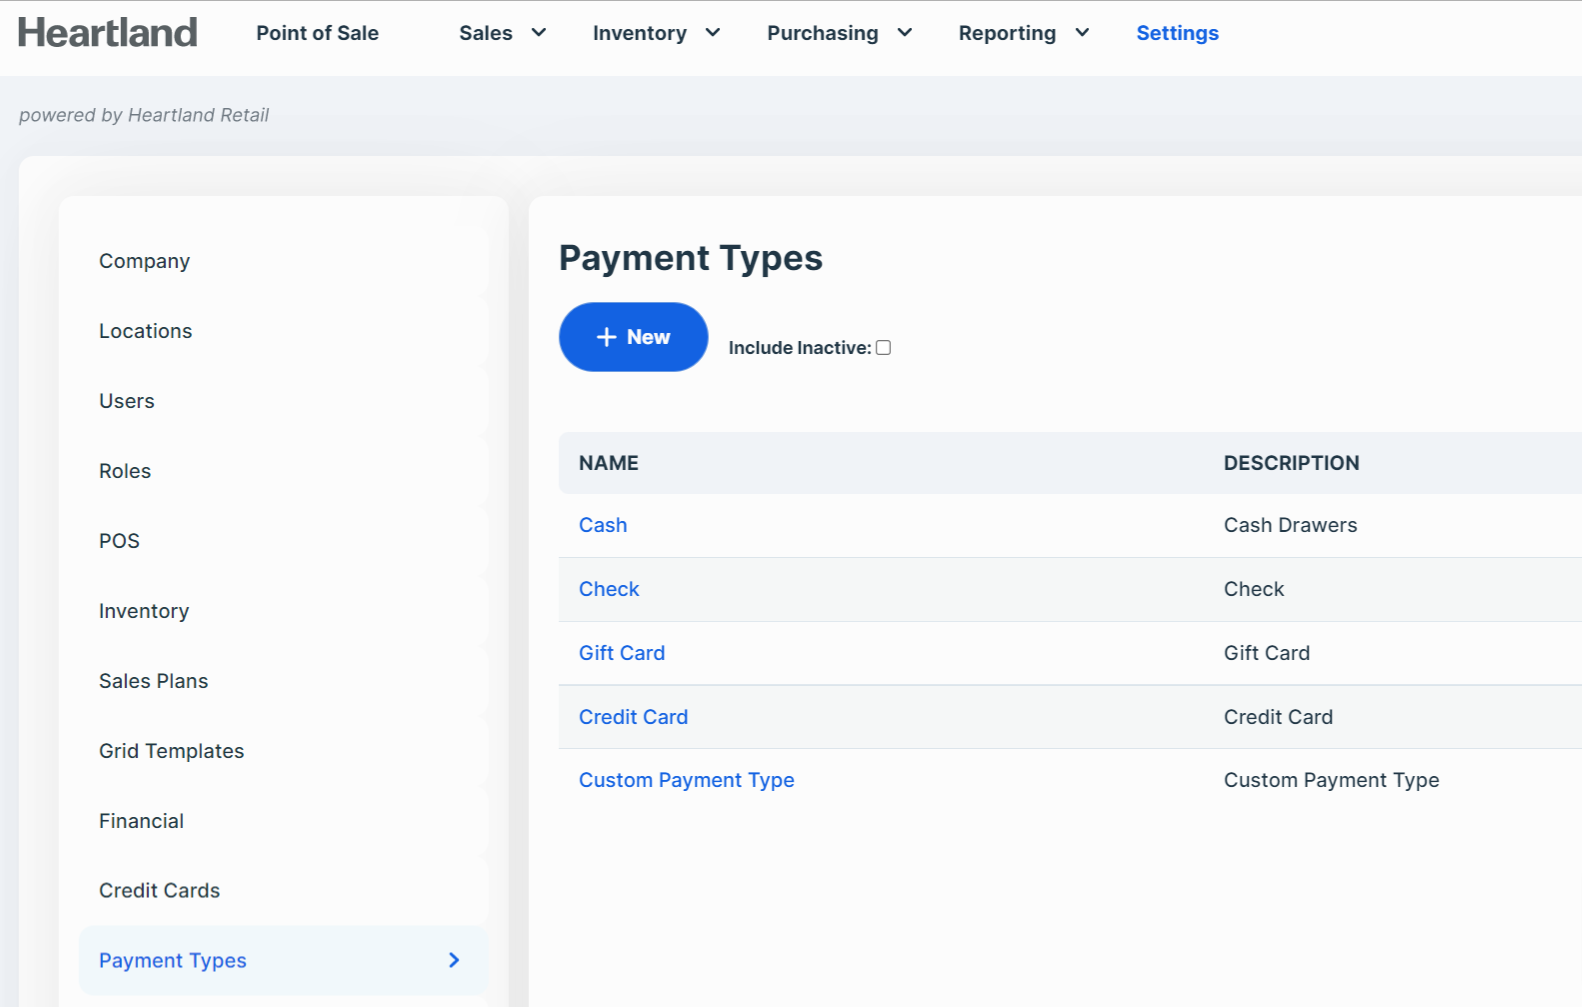Click the Include Inactive label
The image size is (1582, 1007).
[800, 348]
